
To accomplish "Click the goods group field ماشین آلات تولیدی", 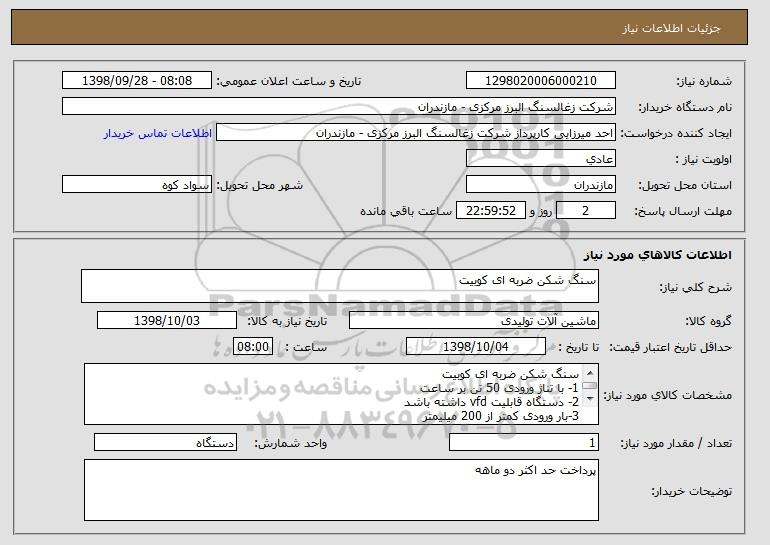I will (x=474, y=321).
